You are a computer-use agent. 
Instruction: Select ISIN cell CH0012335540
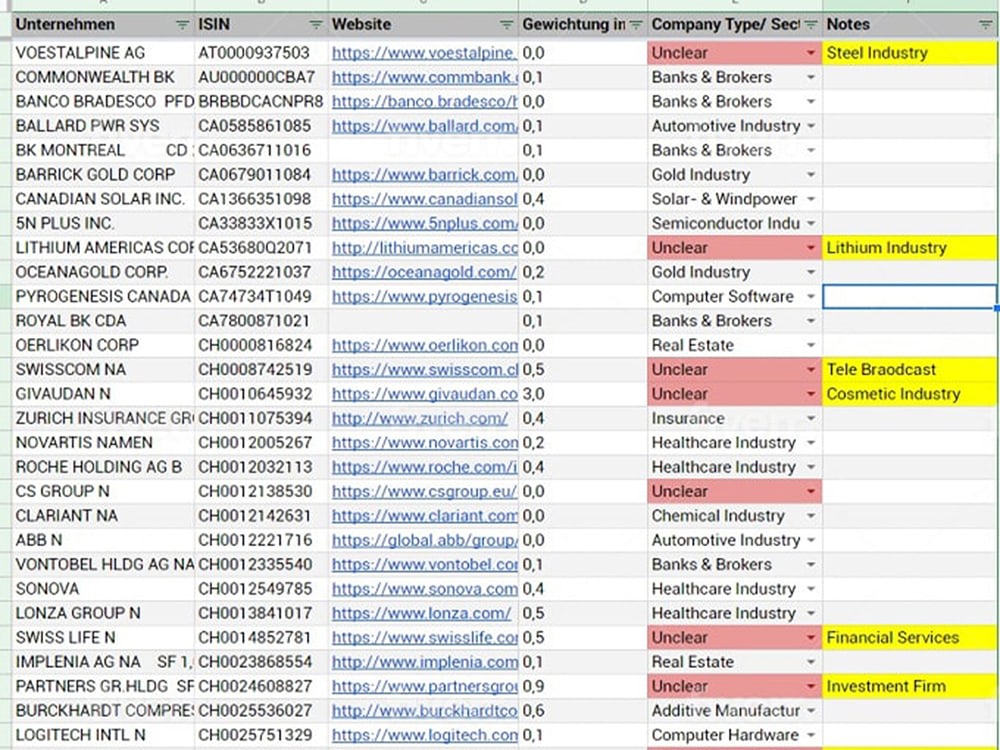click(x=261, y=564)
